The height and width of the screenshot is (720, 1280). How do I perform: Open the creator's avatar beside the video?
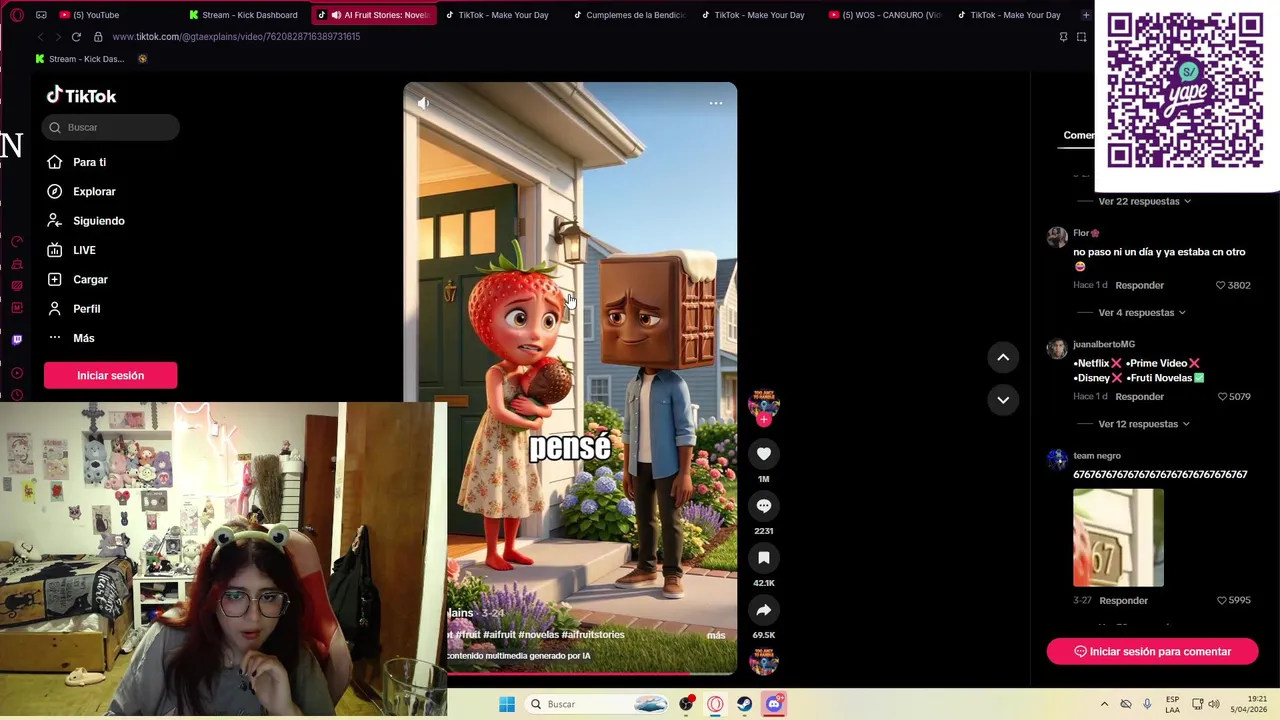[x=764, y=402]
